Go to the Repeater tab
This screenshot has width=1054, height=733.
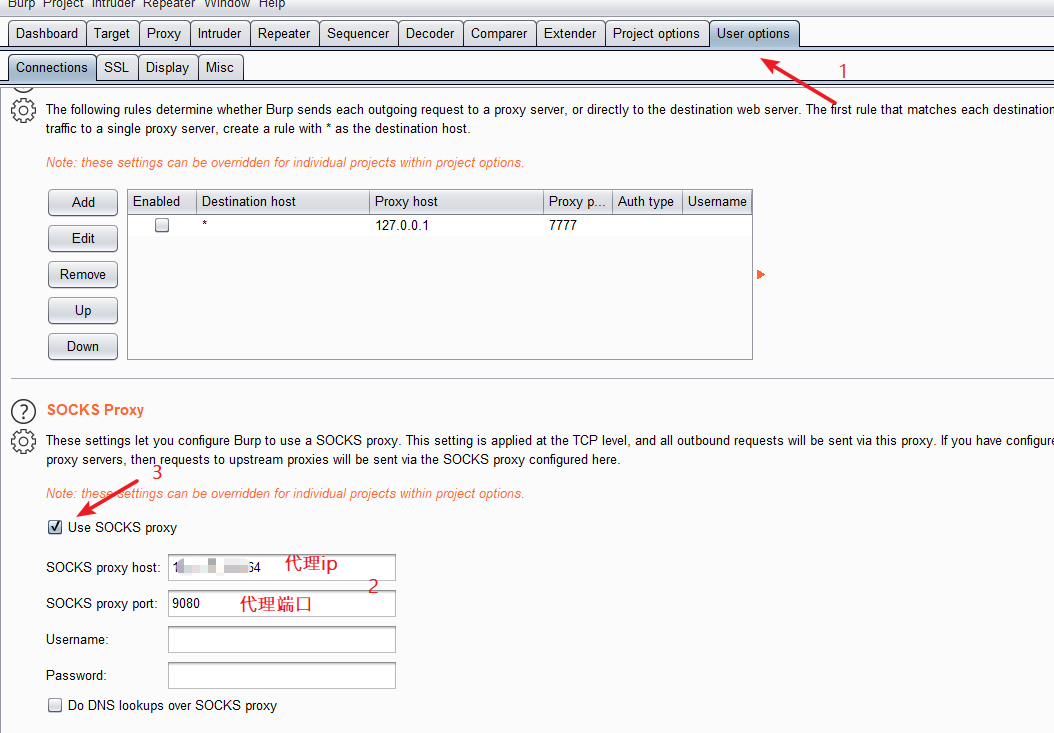click(x=284, y=34)
